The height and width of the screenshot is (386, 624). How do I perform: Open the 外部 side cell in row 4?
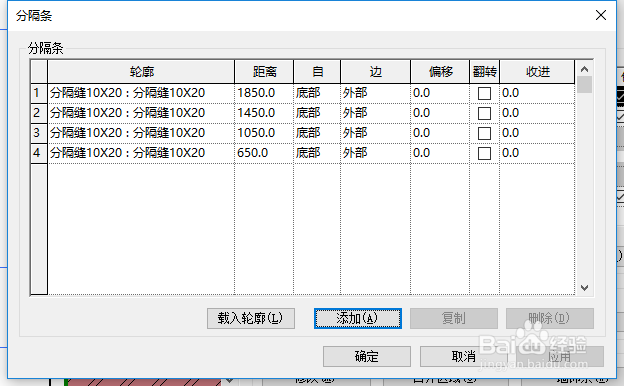coord(375,153)
